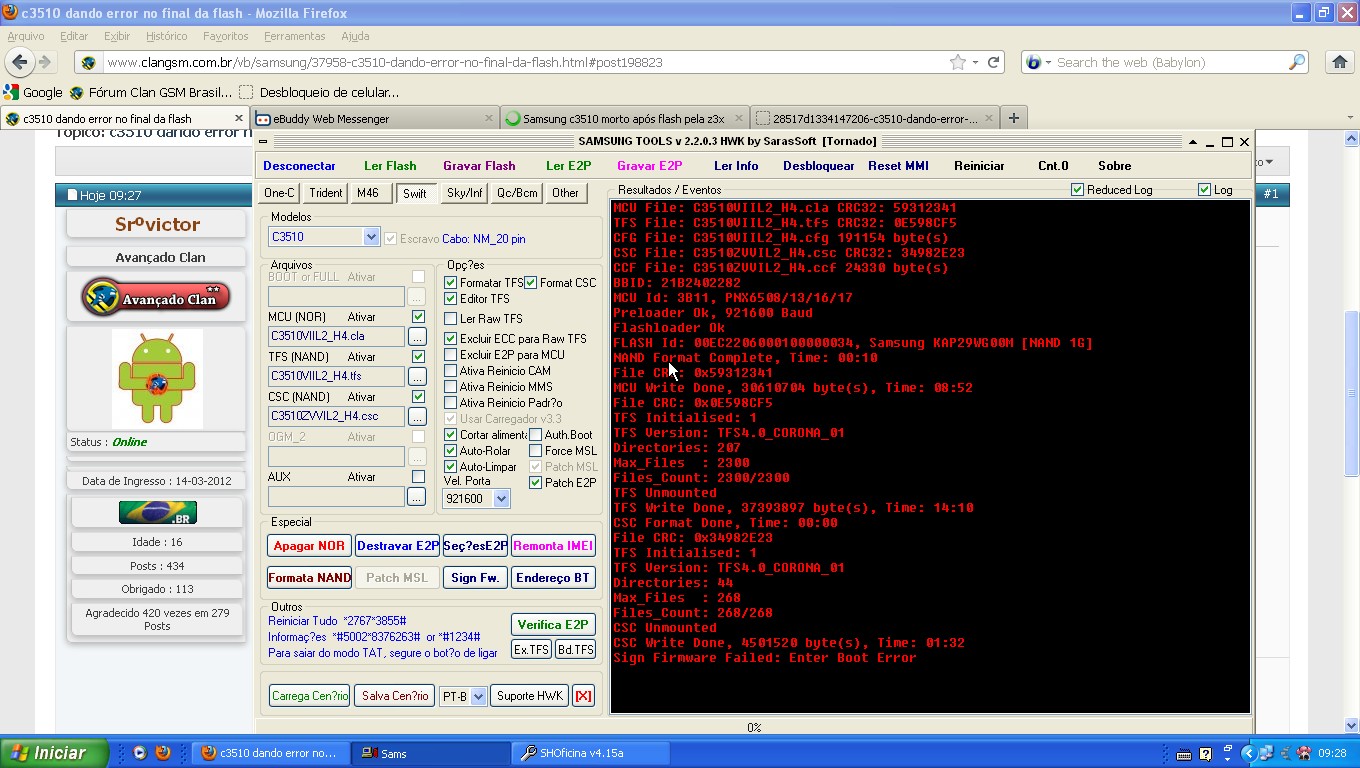Switch to eBuddy Web Messenger tab
This screenshot has width=1360, height=768.
click(374, 118)
